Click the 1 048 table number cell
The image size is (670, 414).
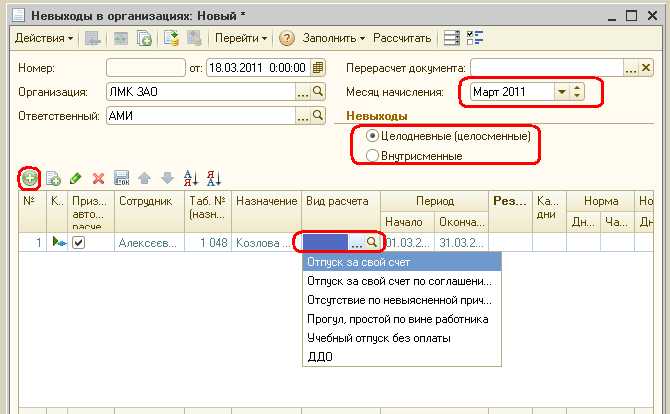208,243
